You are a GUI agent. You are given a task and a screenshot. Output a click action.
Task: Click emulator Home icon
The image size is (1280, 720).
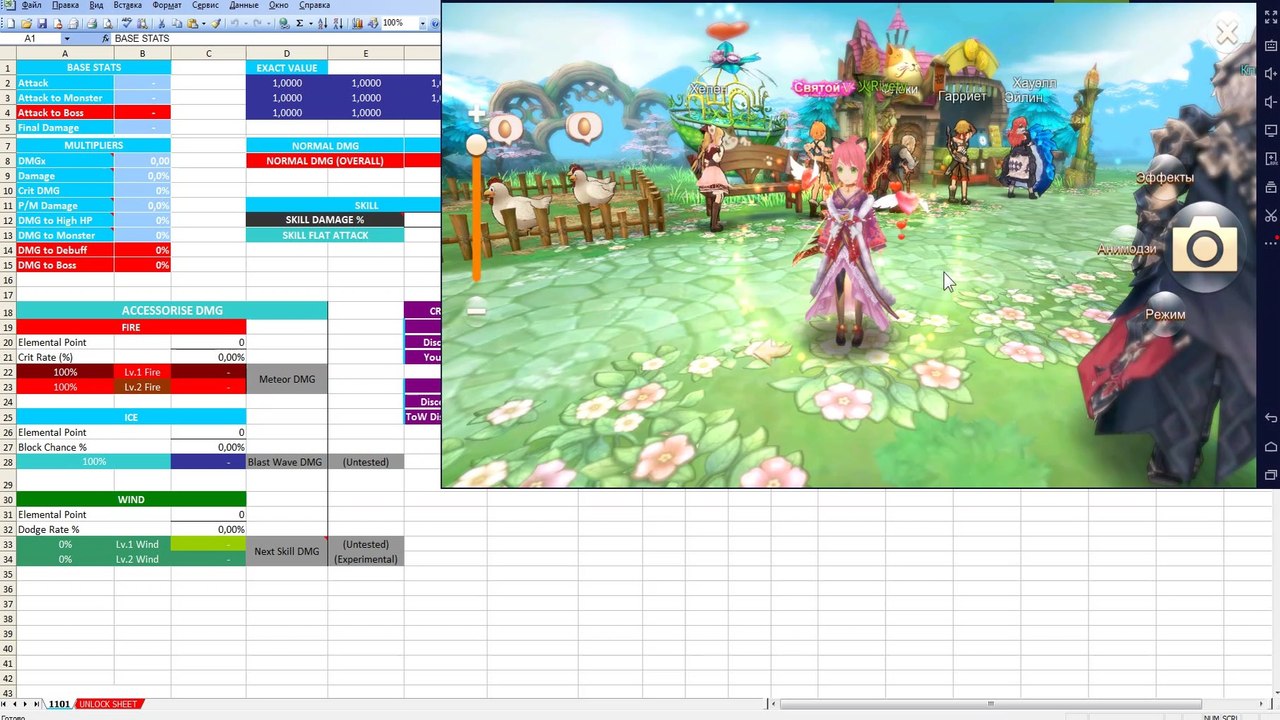[1270, 446]
